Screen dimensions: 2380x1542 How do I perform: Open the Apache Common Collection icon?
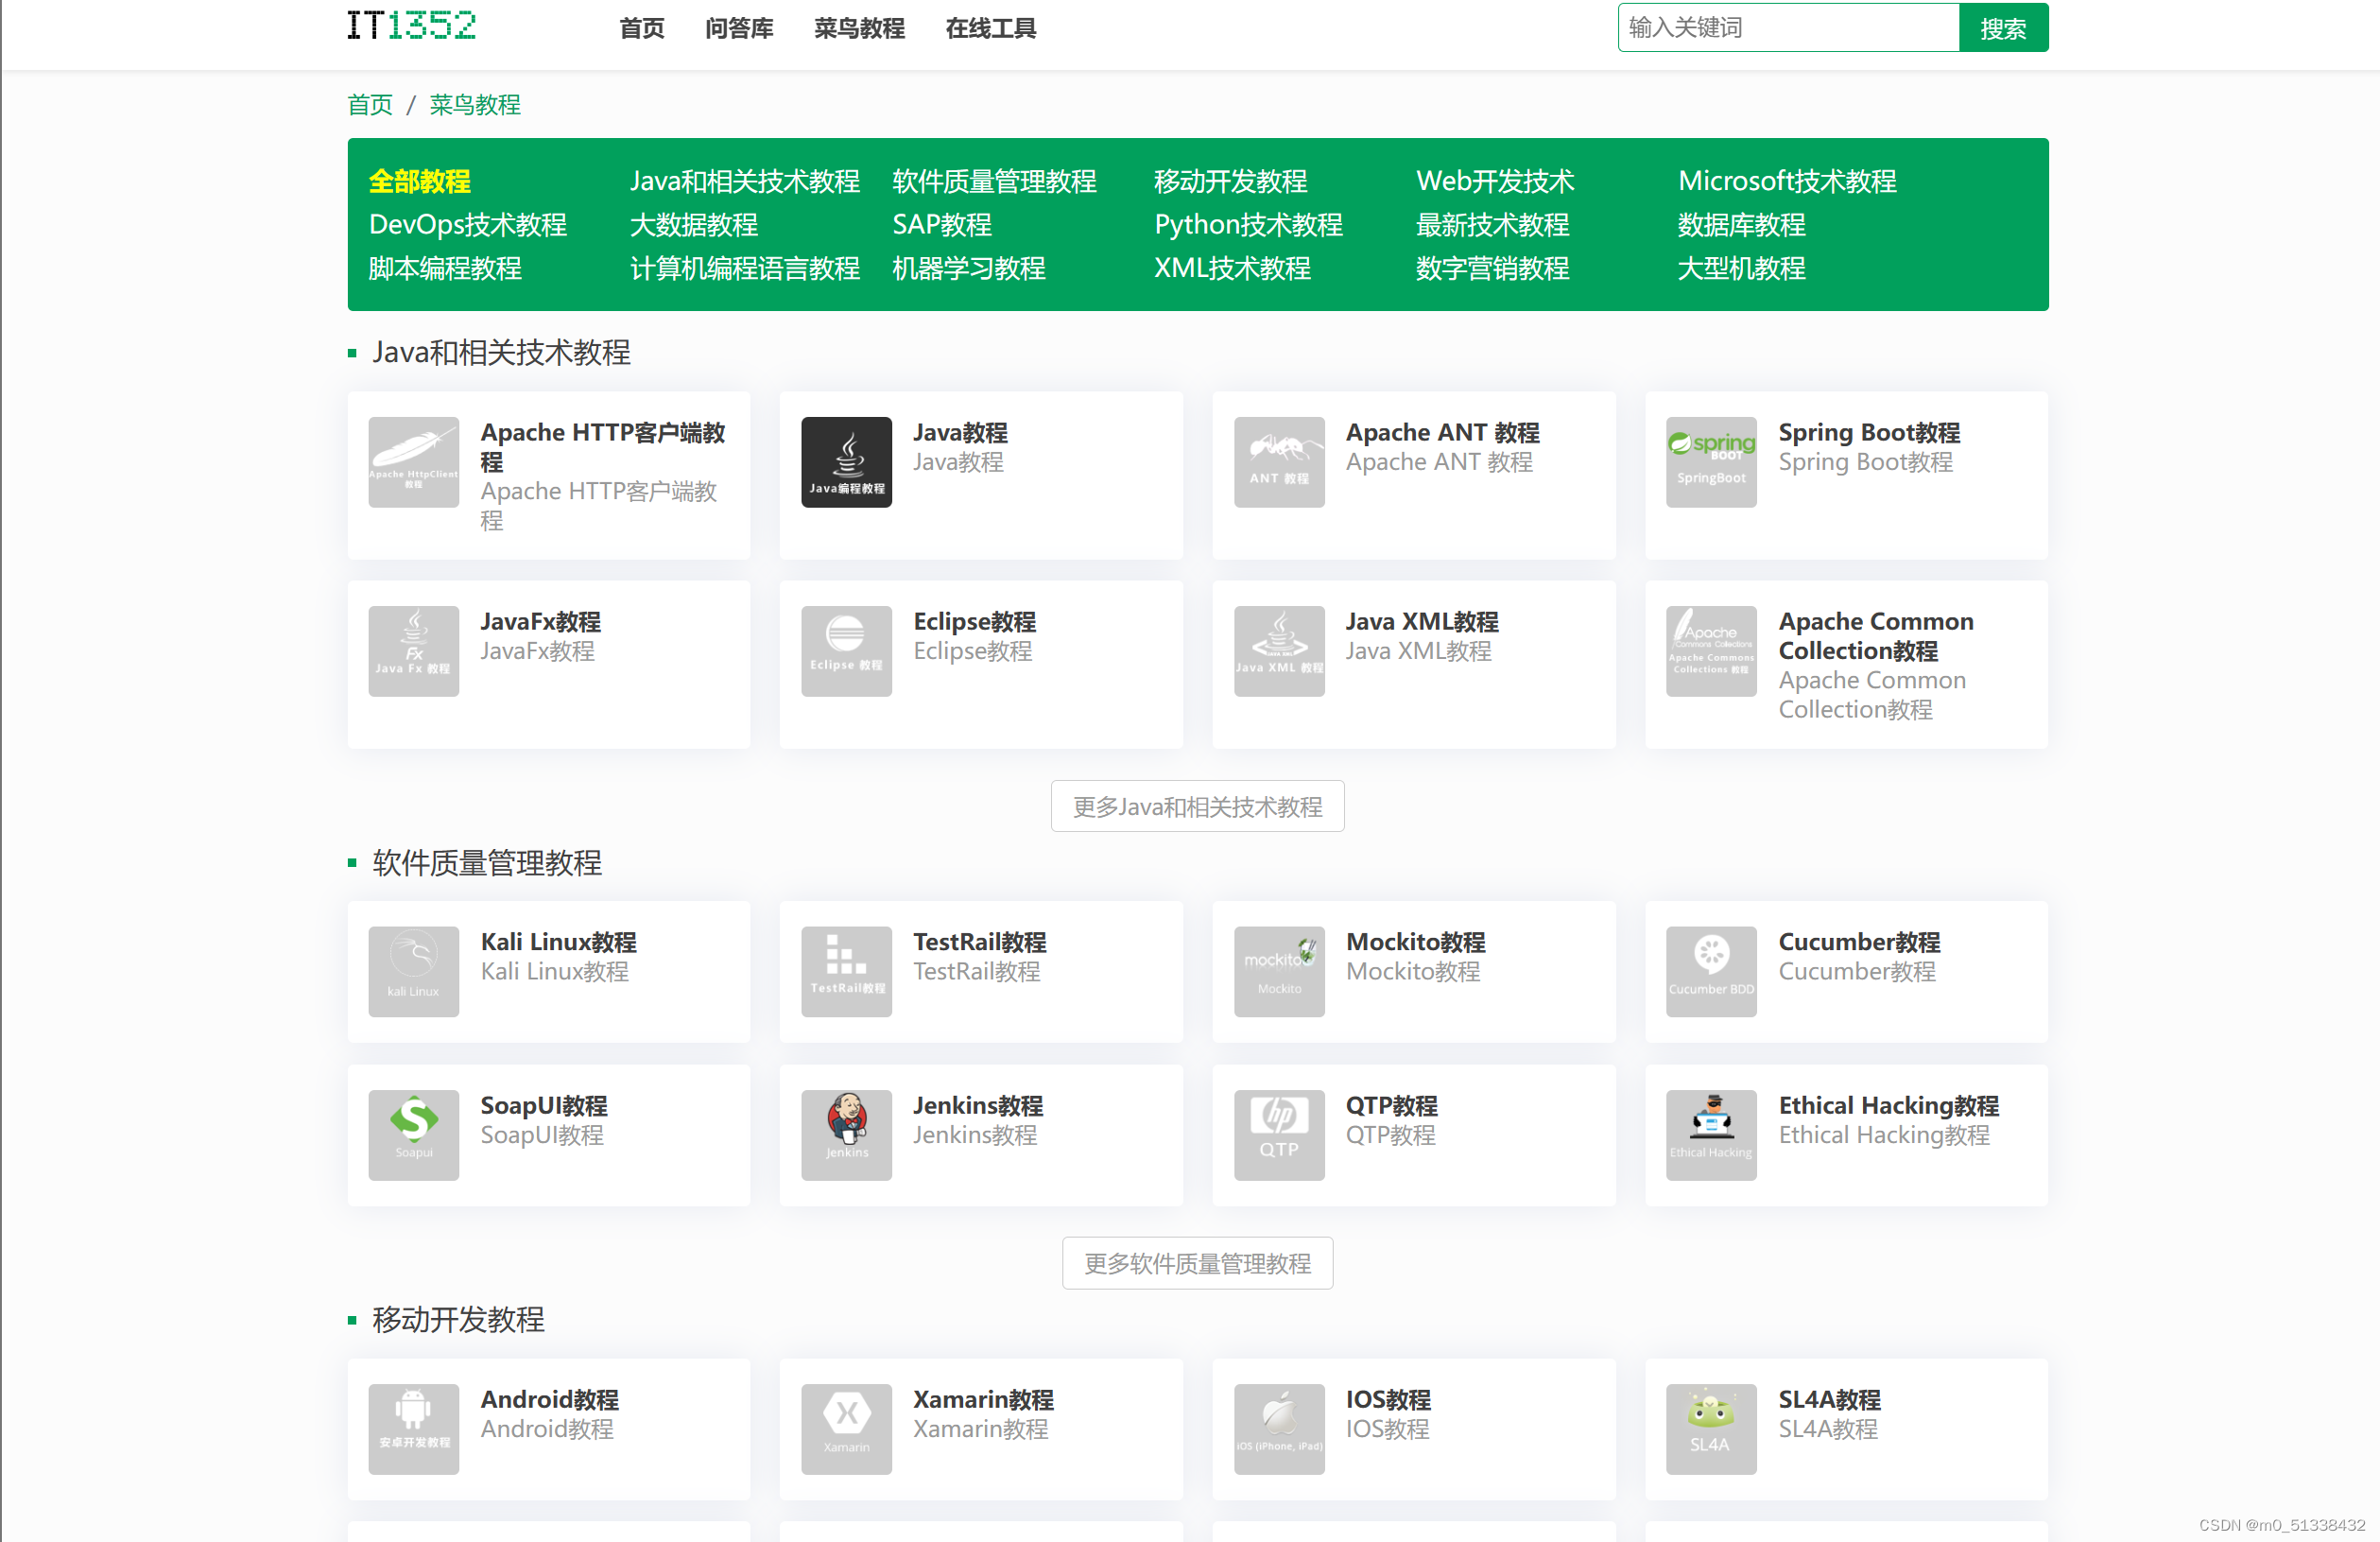click(1711, 651)
